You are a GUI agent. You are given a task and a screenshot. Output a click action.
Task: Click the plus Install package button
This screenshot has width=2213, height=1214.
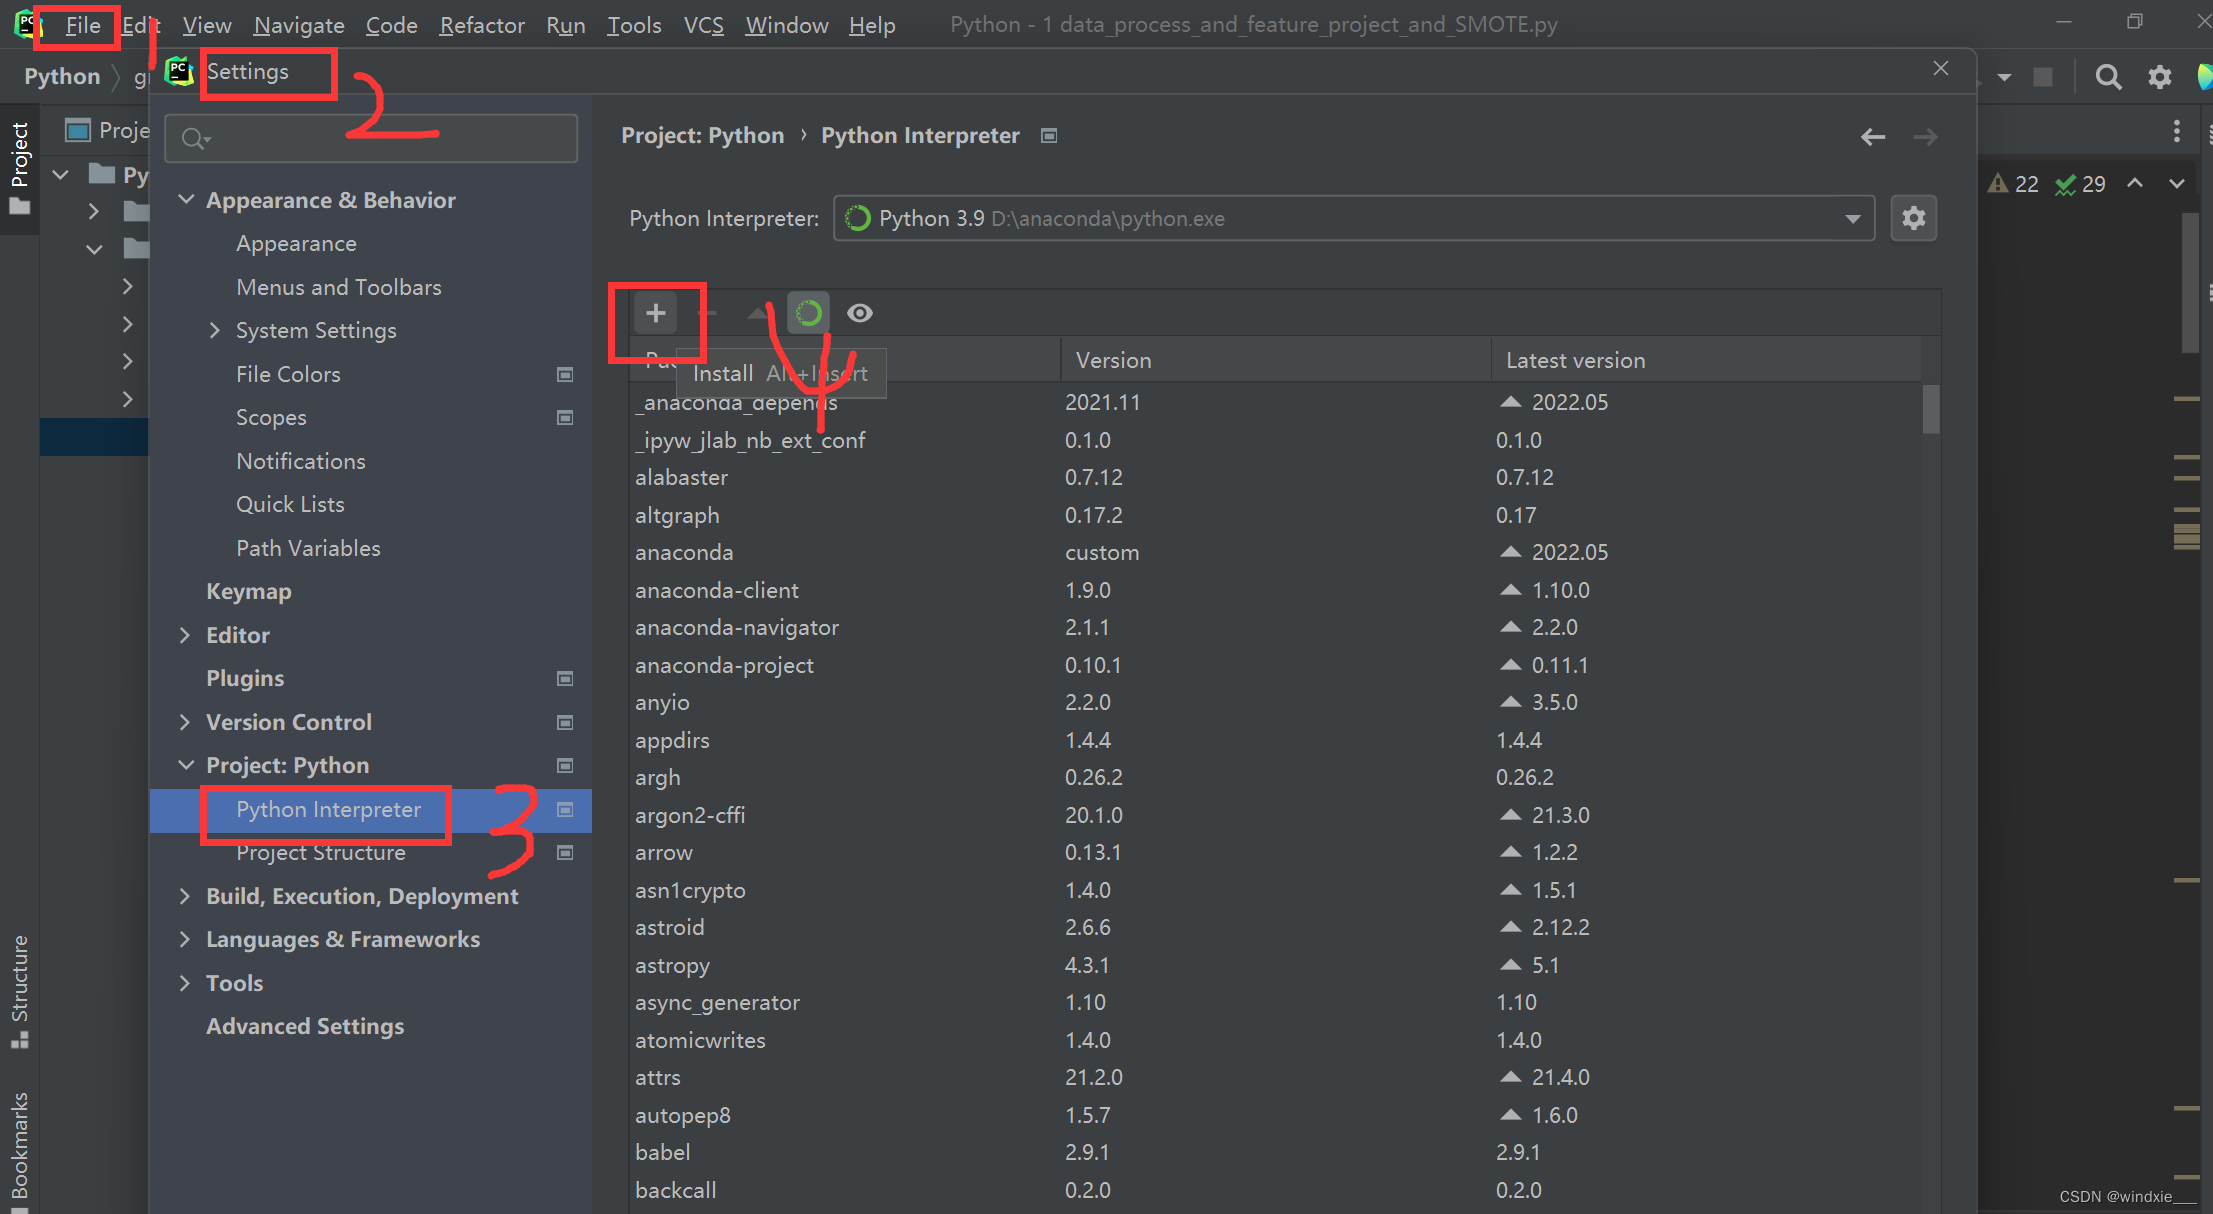point(655,314)
